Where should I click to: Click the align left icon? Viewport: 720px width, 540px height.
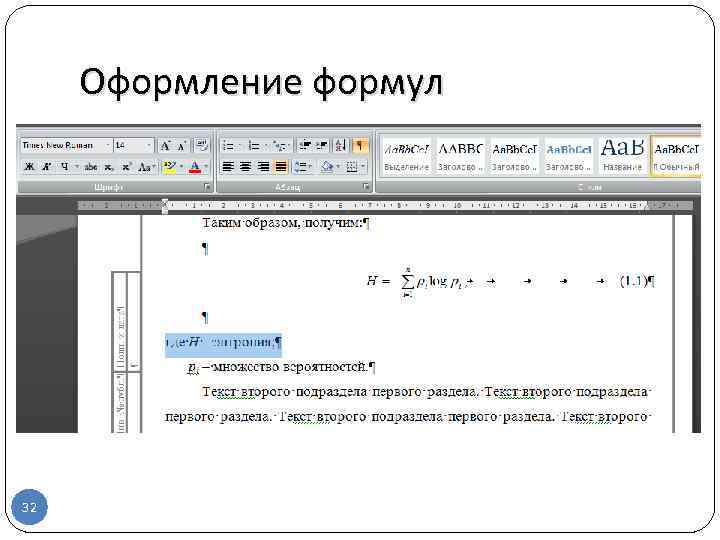(228, 167)
